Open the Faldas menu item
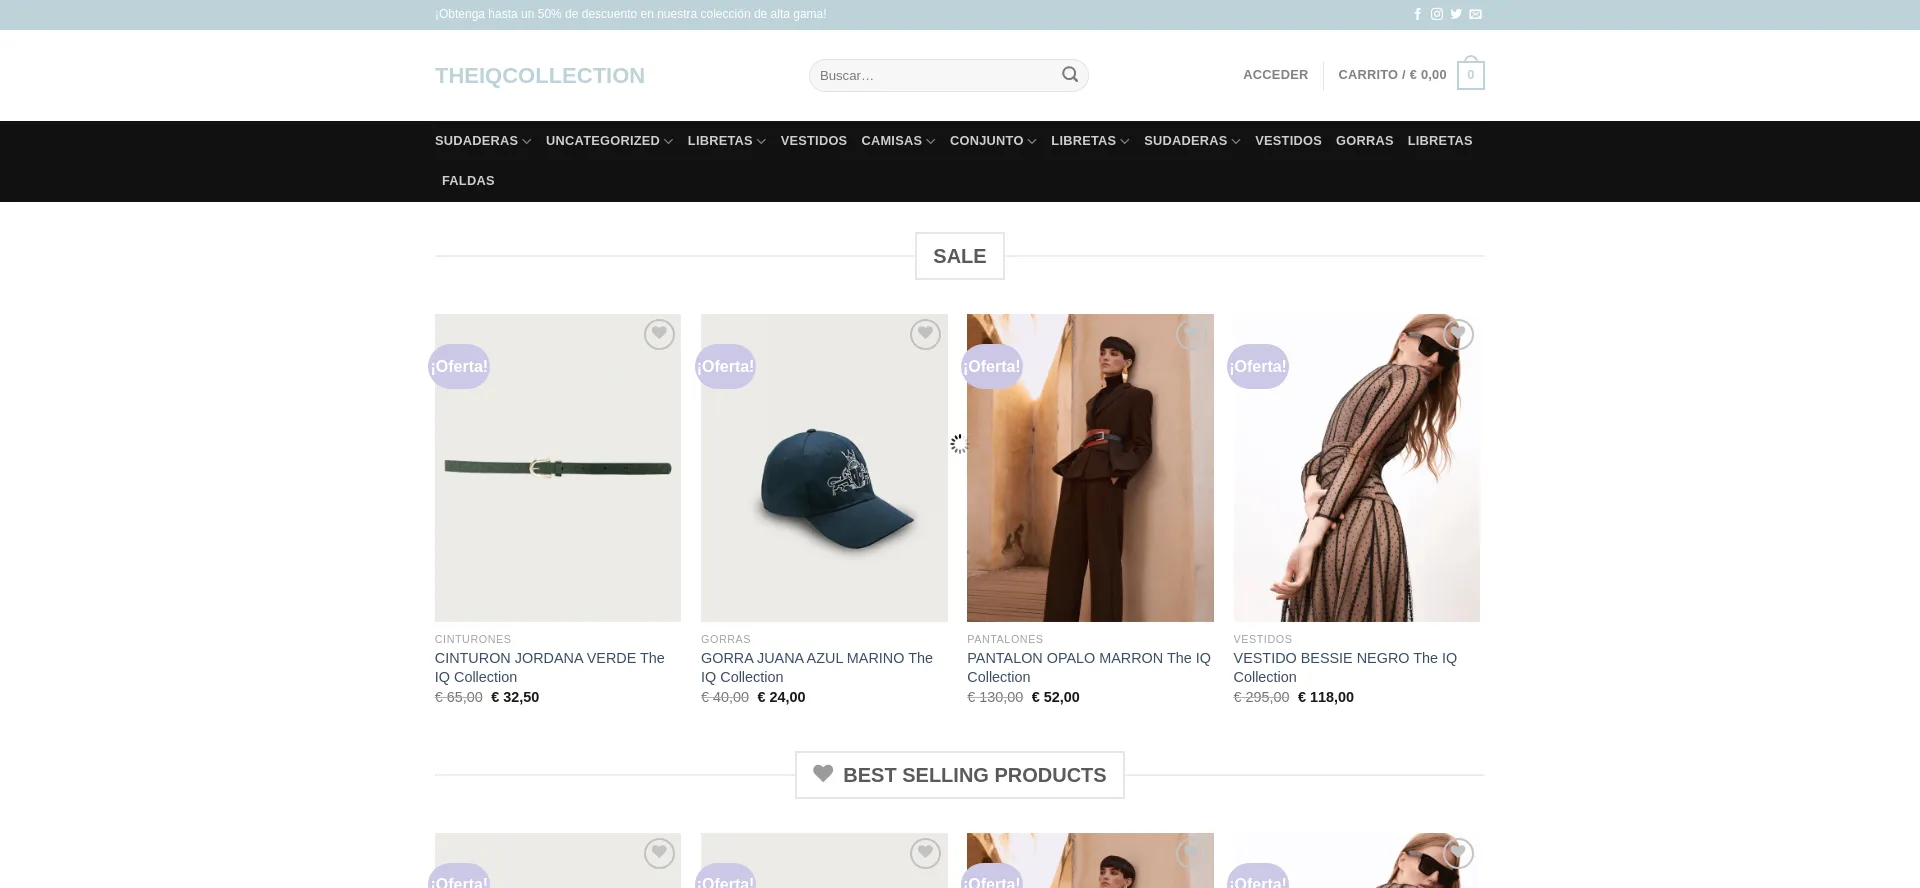The height and width of the screenshot is (888, 1920). coord(468,181)
